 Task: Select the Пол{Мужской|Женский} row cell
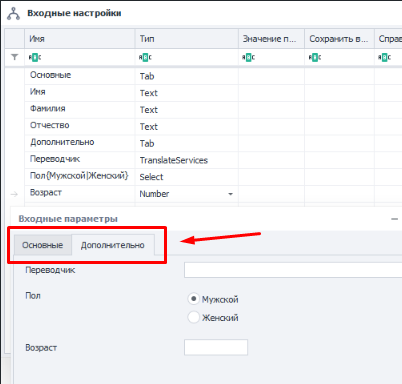(80, 177)
